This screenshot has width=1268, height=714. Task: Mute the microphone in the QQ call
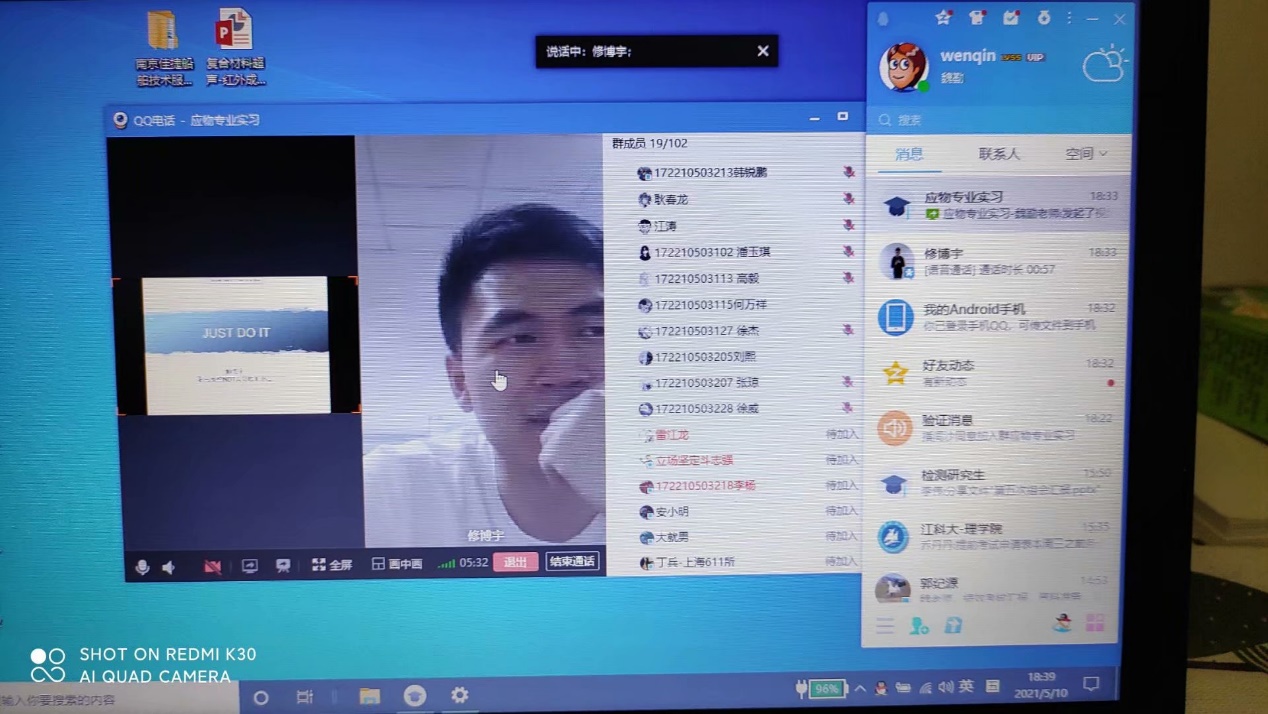[x=142, y=567]
